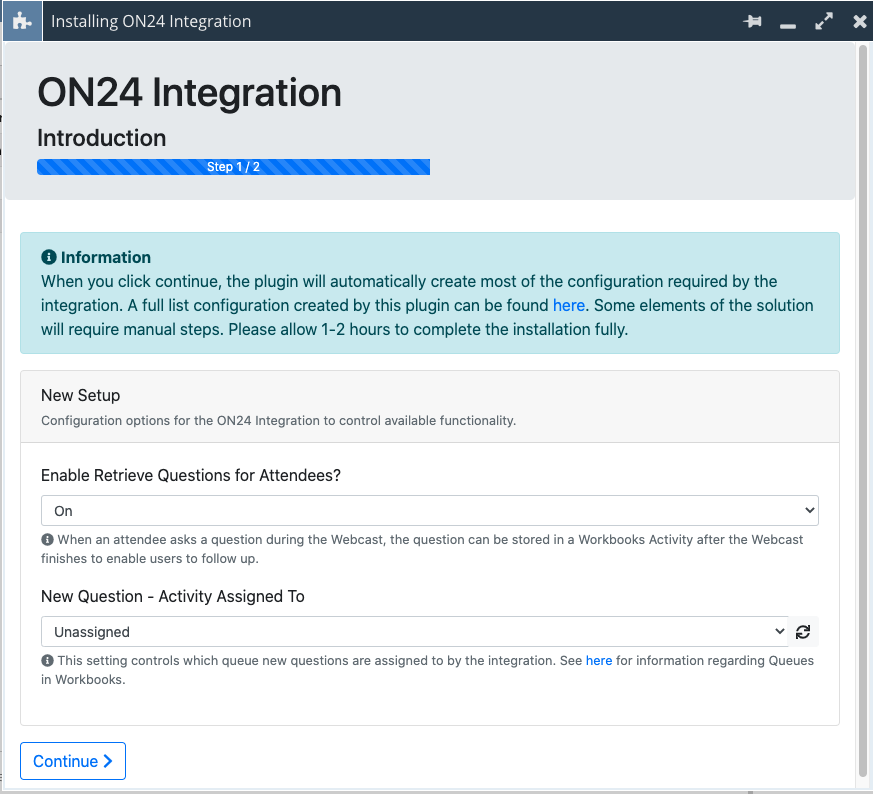The width and height of the screenshot is (873, 794).
Task: Open the 'here' link for the full configuration list
Action: [x=568, y=305]
